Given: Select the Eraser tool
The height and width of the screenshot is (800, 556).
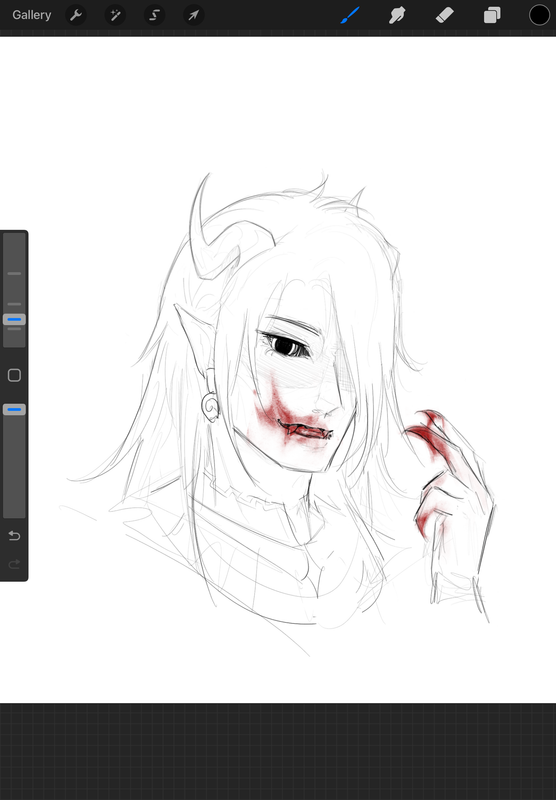Looking at the screenshot, I should pos(445,15).
